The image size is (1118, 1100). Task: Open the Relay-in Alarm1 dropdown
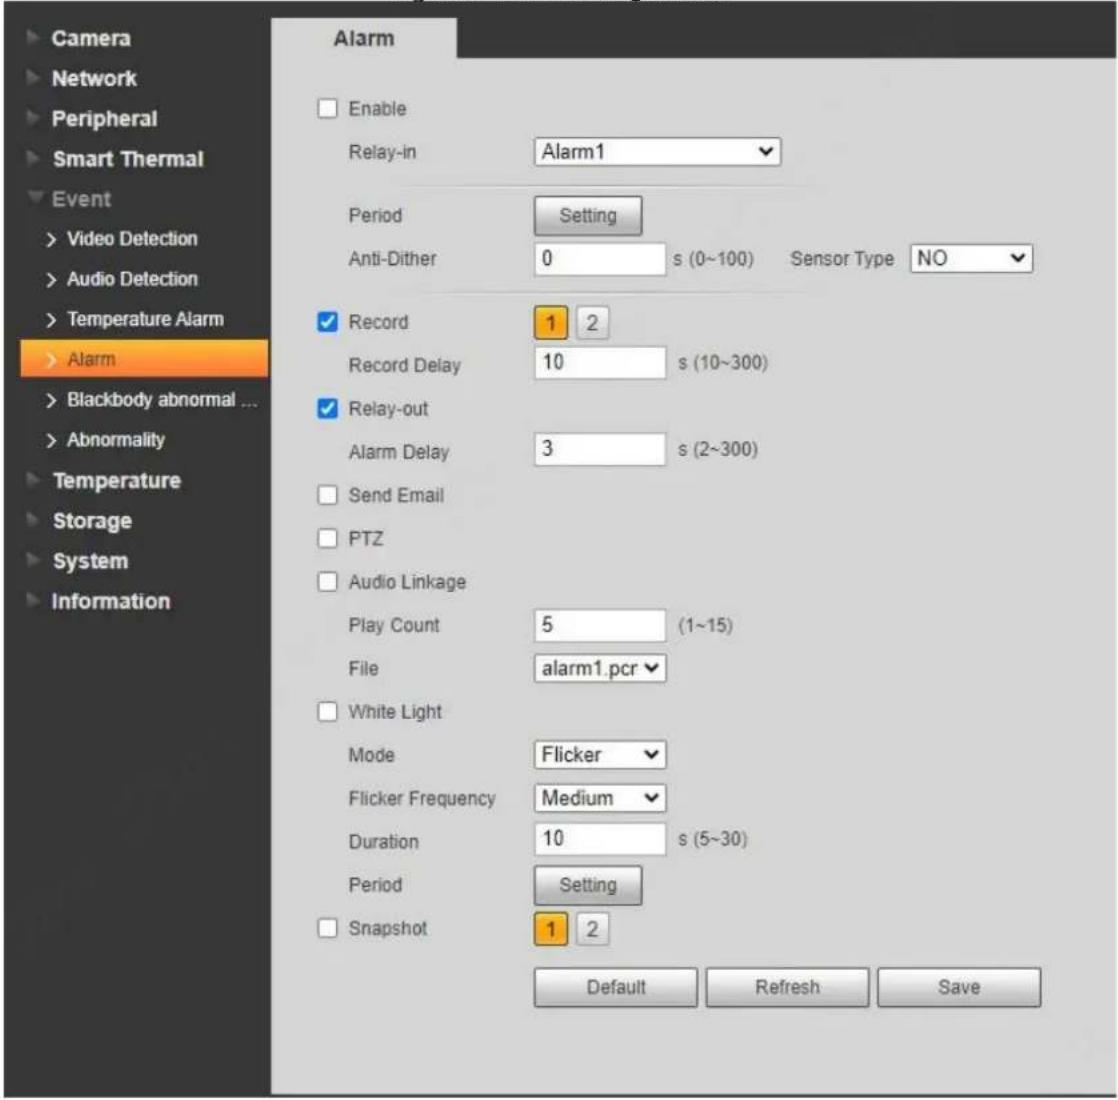pyautogui.click(x=657, y=152)
